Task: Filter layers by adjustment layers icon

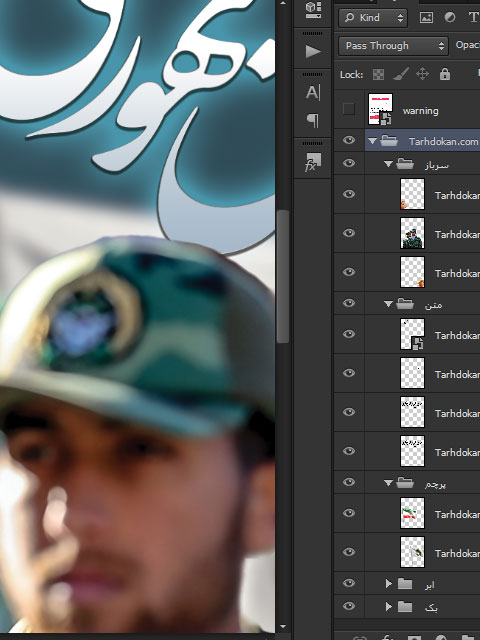Action: point(450,18)
